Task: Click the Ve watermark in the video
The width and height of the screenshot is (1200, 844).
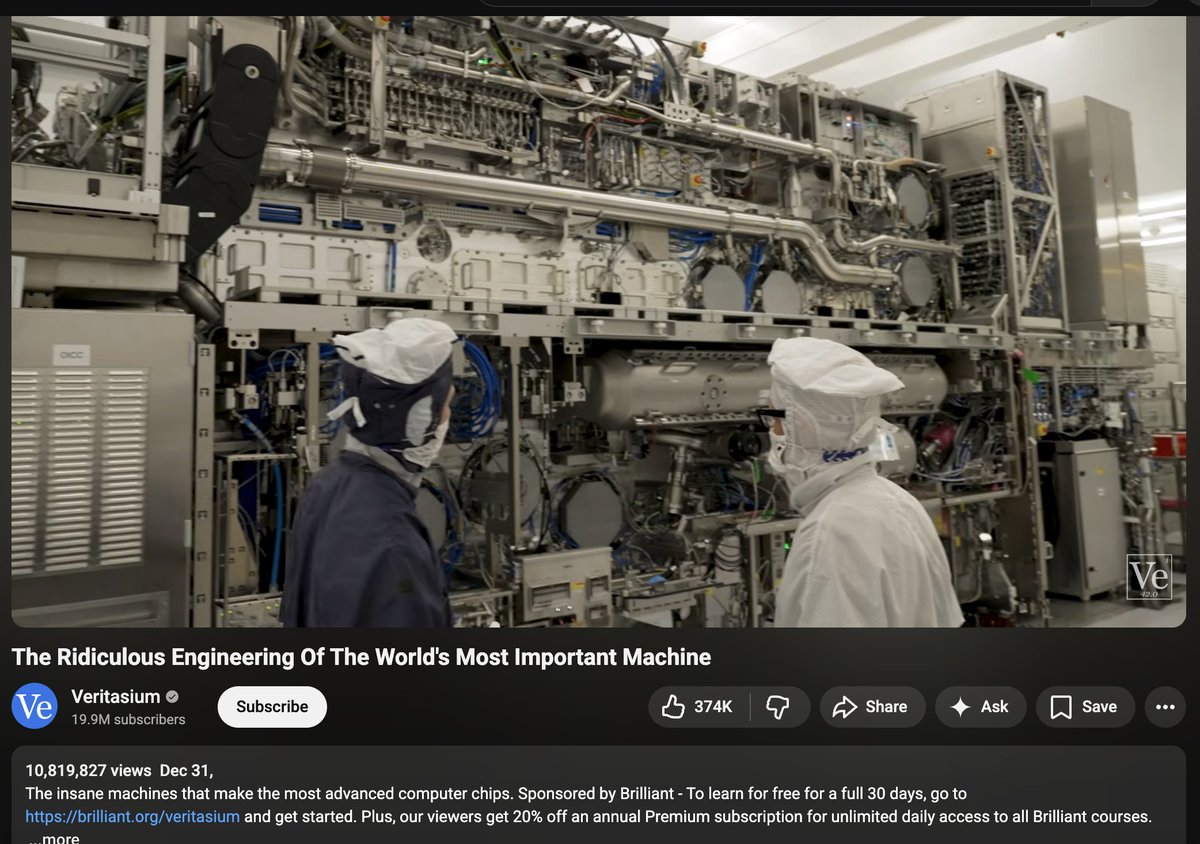Action: pyautogui.click(x=1148, y=578)
